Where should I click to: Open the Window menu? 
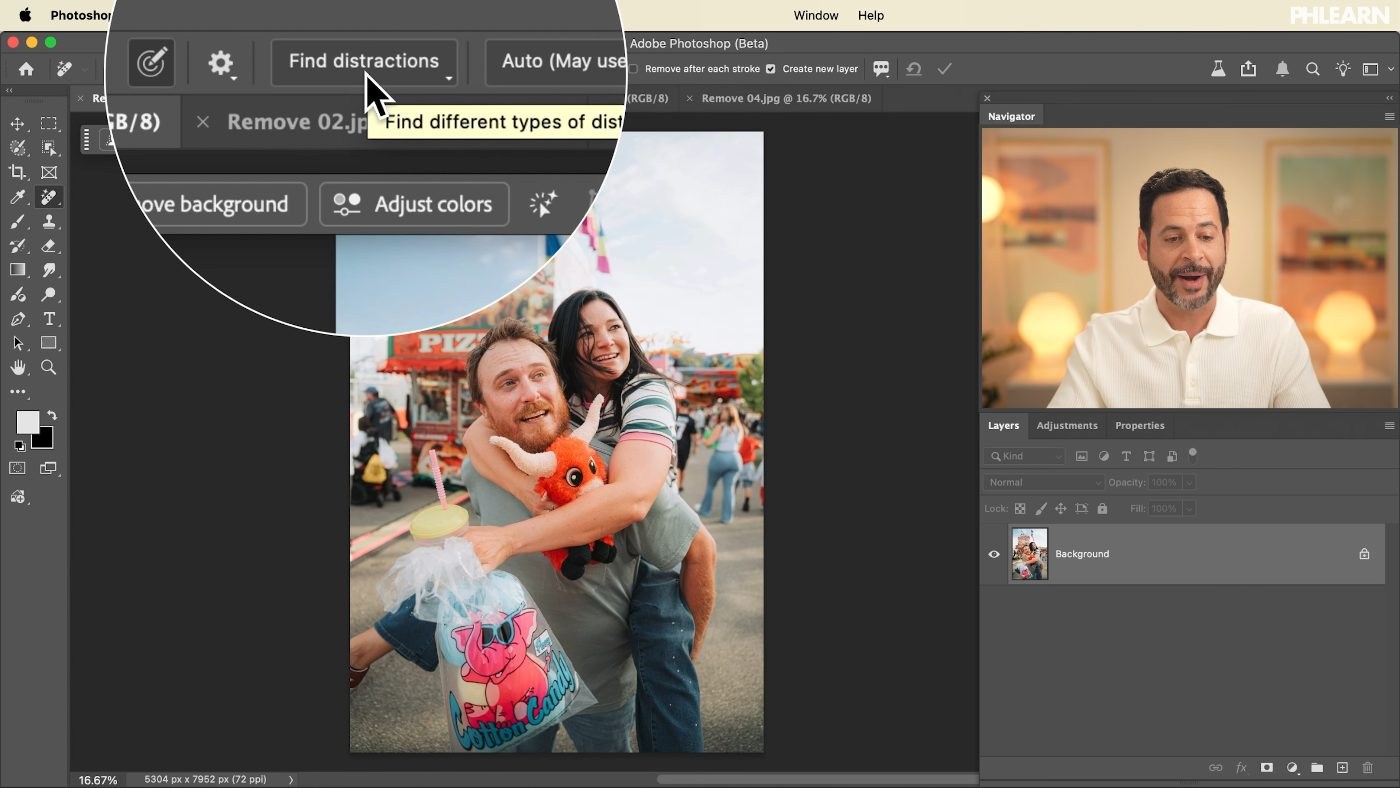point(816,15)
